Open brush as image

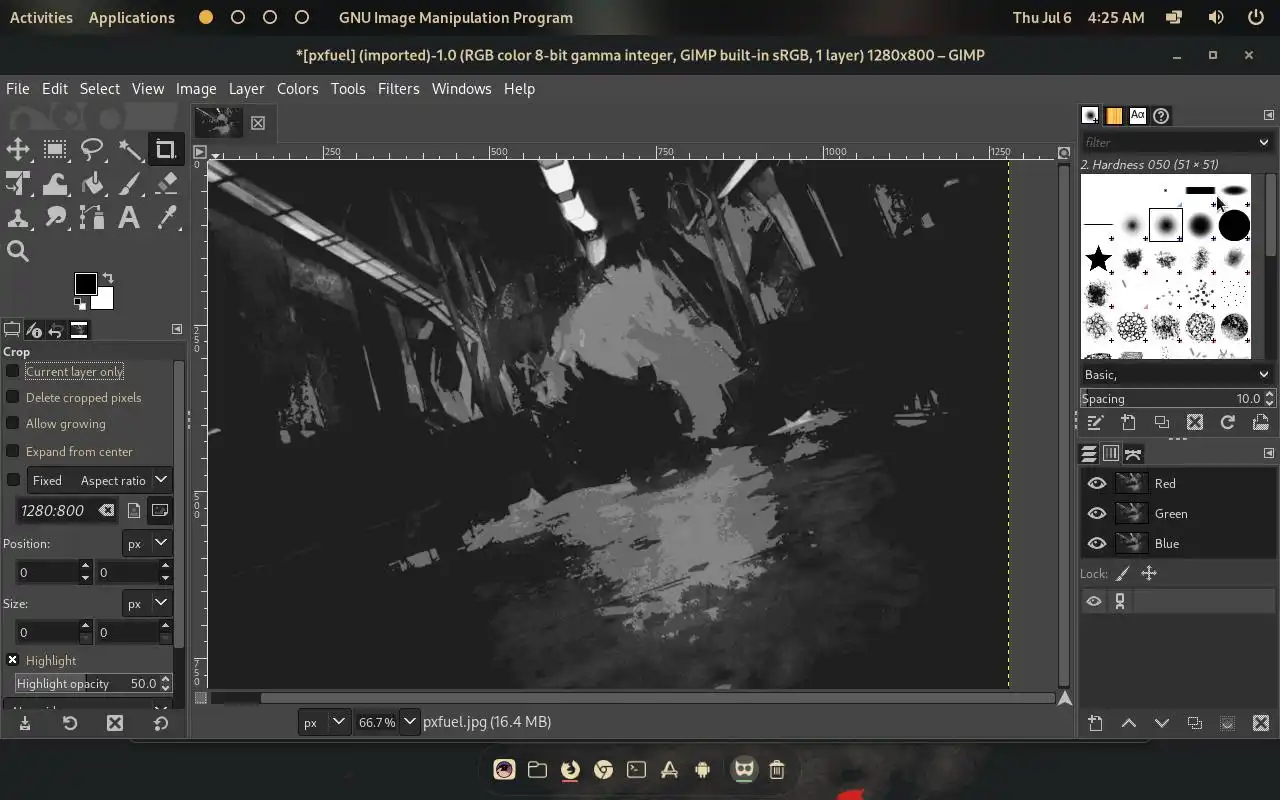[x=1260, y=423]
